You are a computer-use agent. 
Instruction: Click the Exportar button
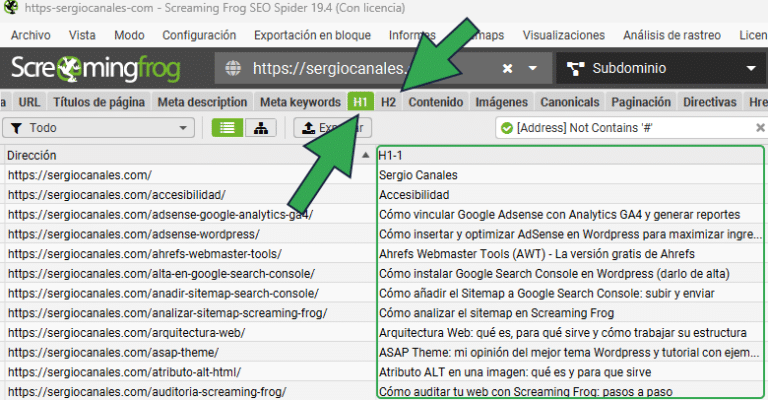tap(333, 128)
